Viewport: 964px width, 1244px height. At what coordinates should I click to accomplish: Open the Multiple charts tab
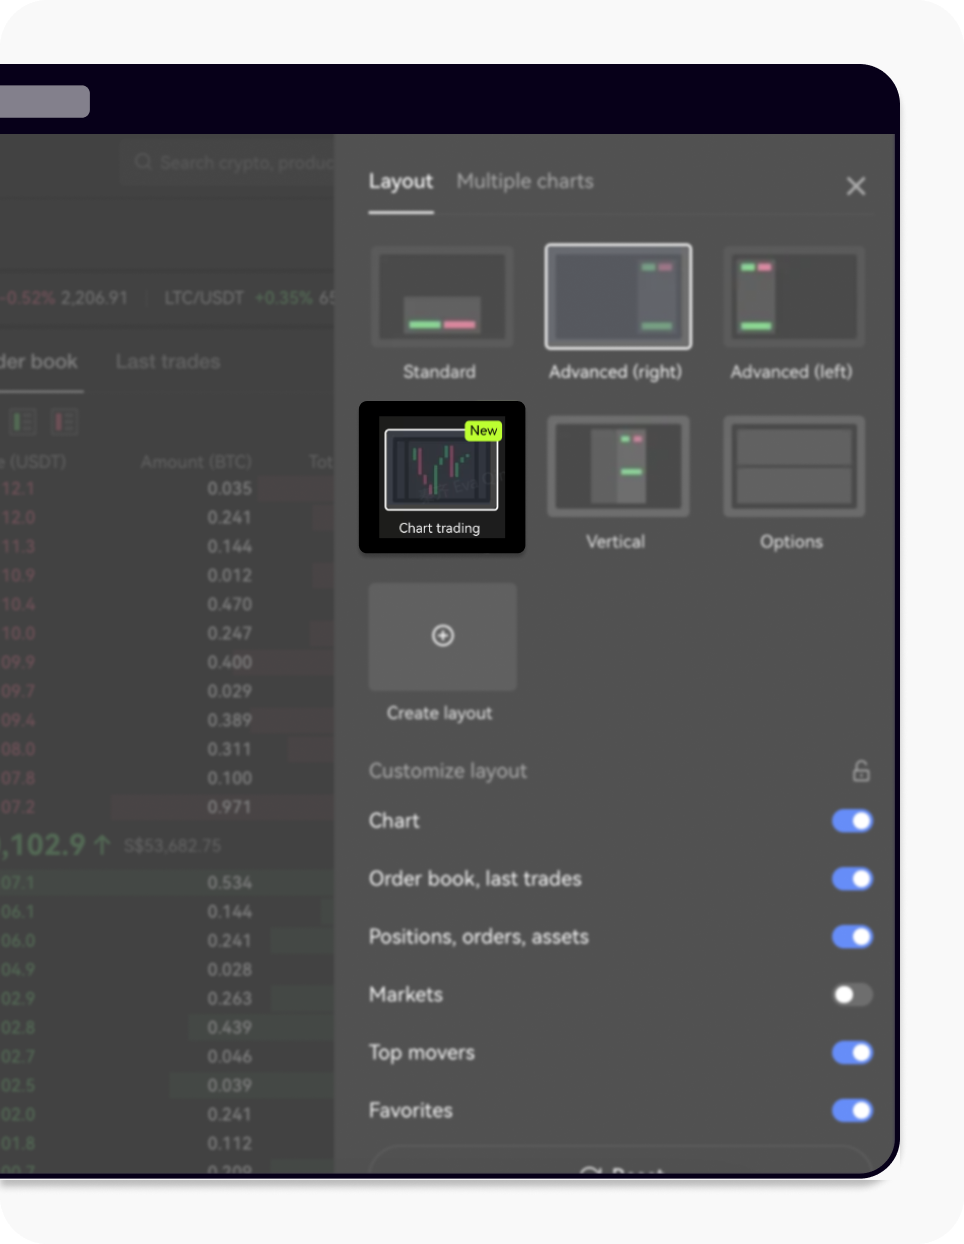tap(525, 182)
